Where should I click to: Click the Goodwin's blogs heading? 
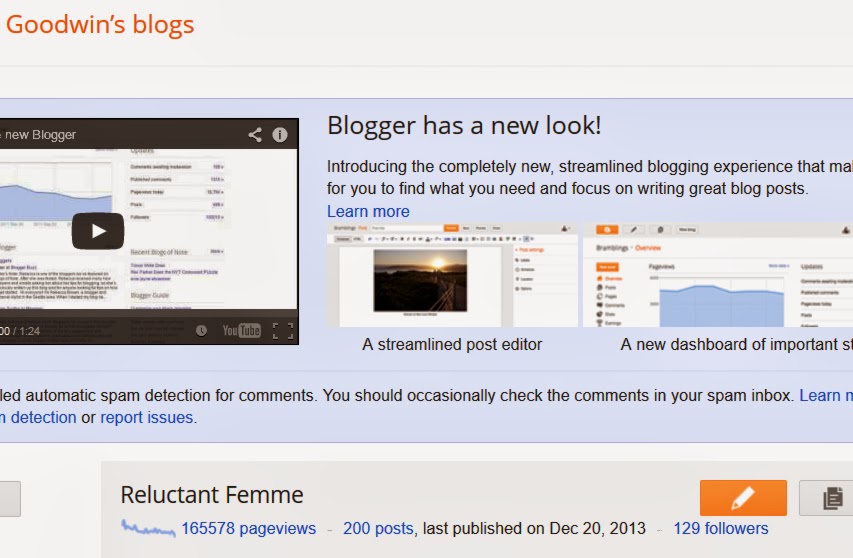pos(100,24)
